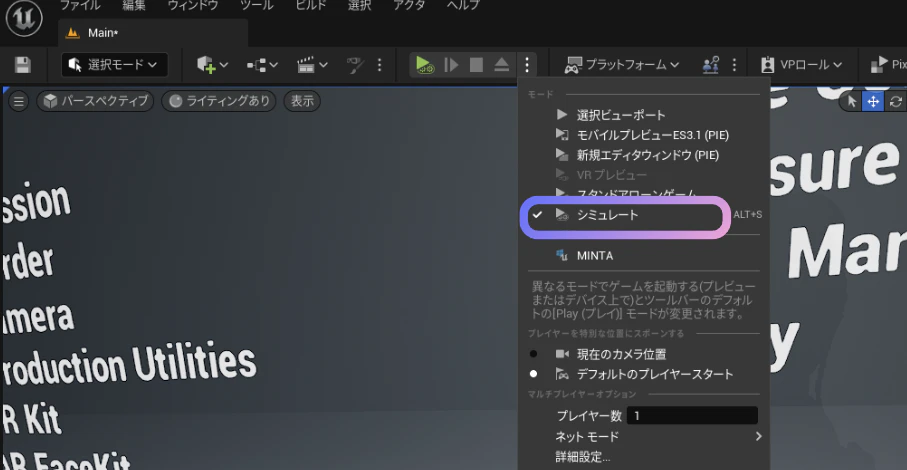Screen dimensions: 907x470
Task: Open the プラットフォーム dropdown menu
Action: point(622,65)
